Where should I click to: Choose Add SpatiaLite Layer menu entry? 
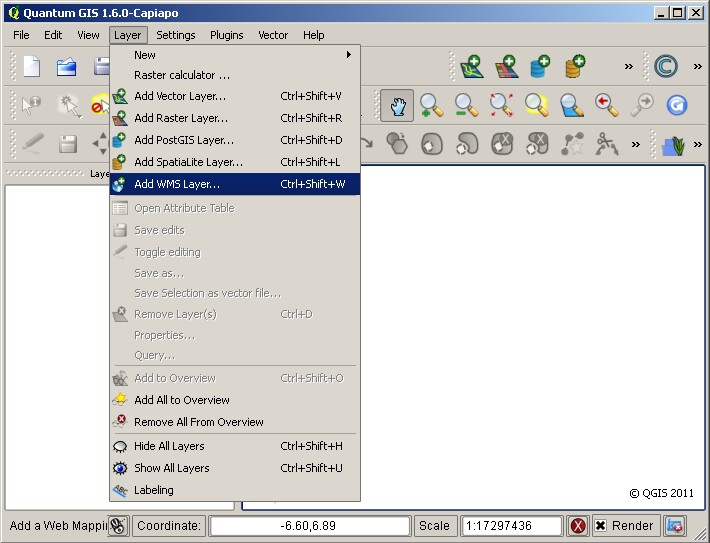click(235, 162)
